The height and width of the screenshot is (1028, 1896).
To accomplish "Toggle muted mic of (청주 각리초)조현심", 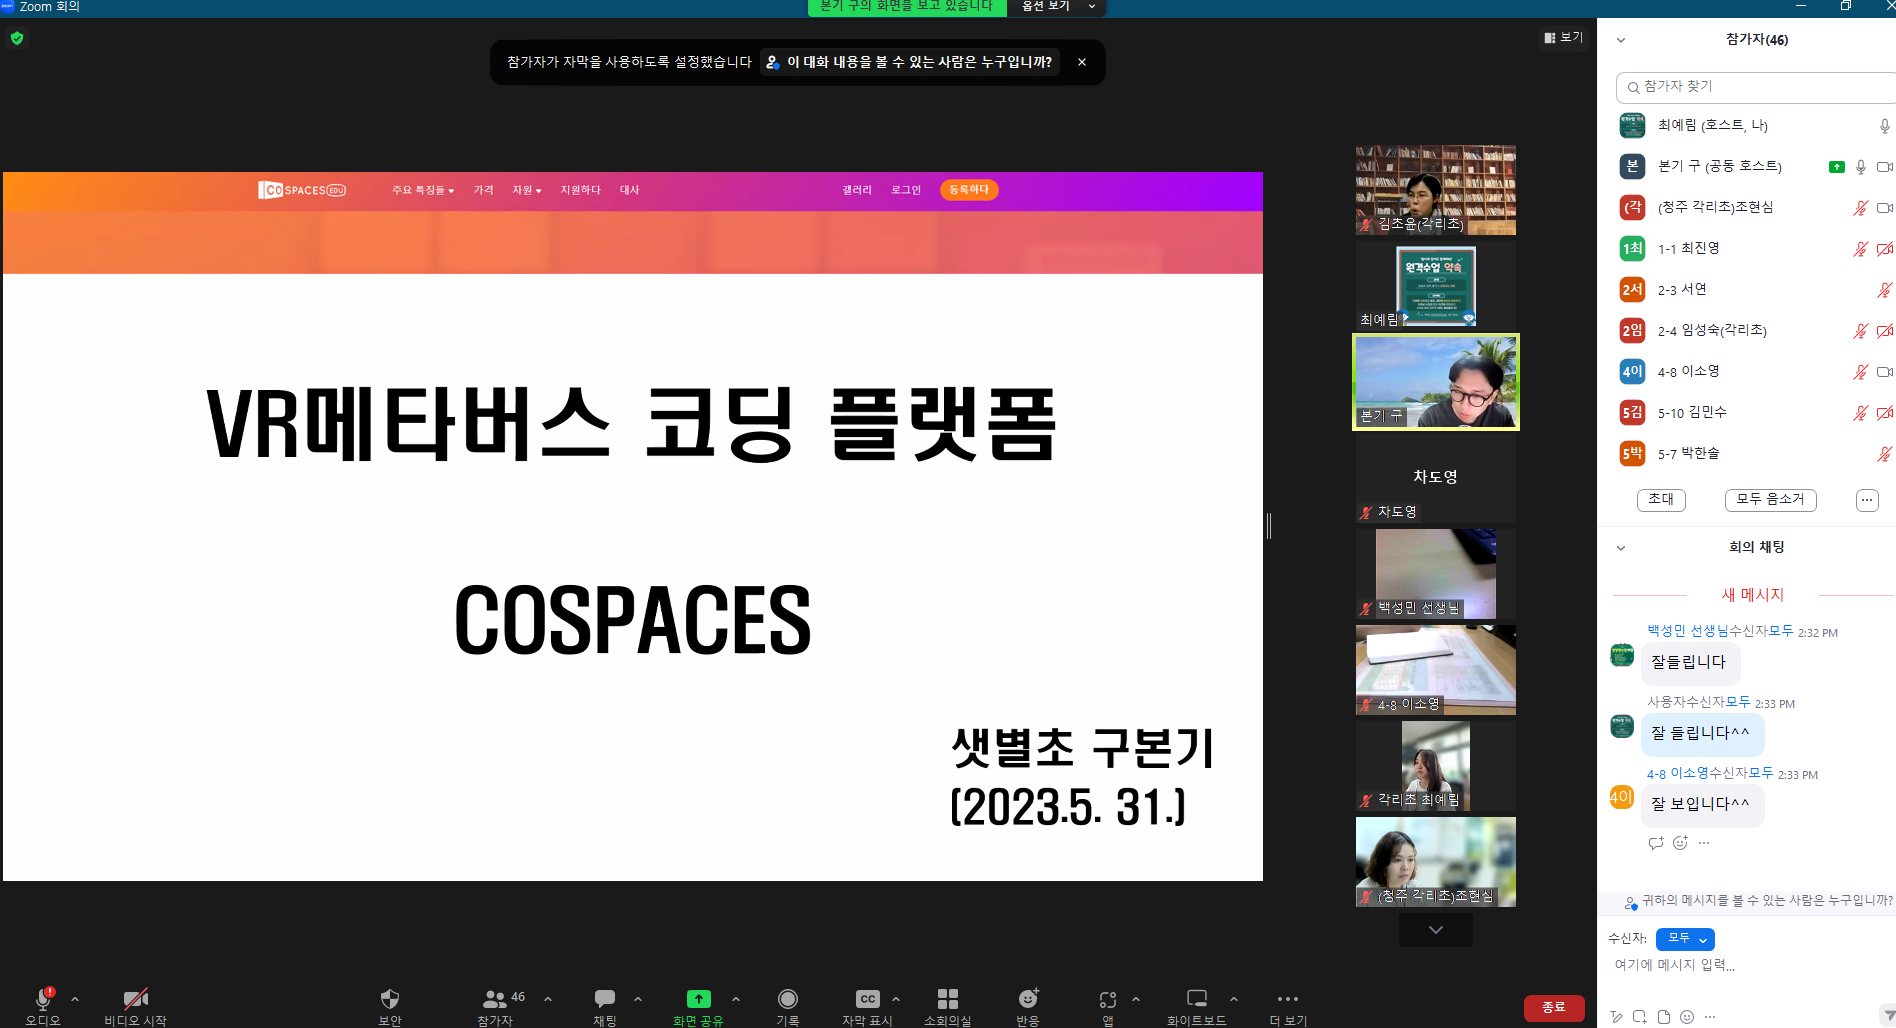I will [1861, 208].
